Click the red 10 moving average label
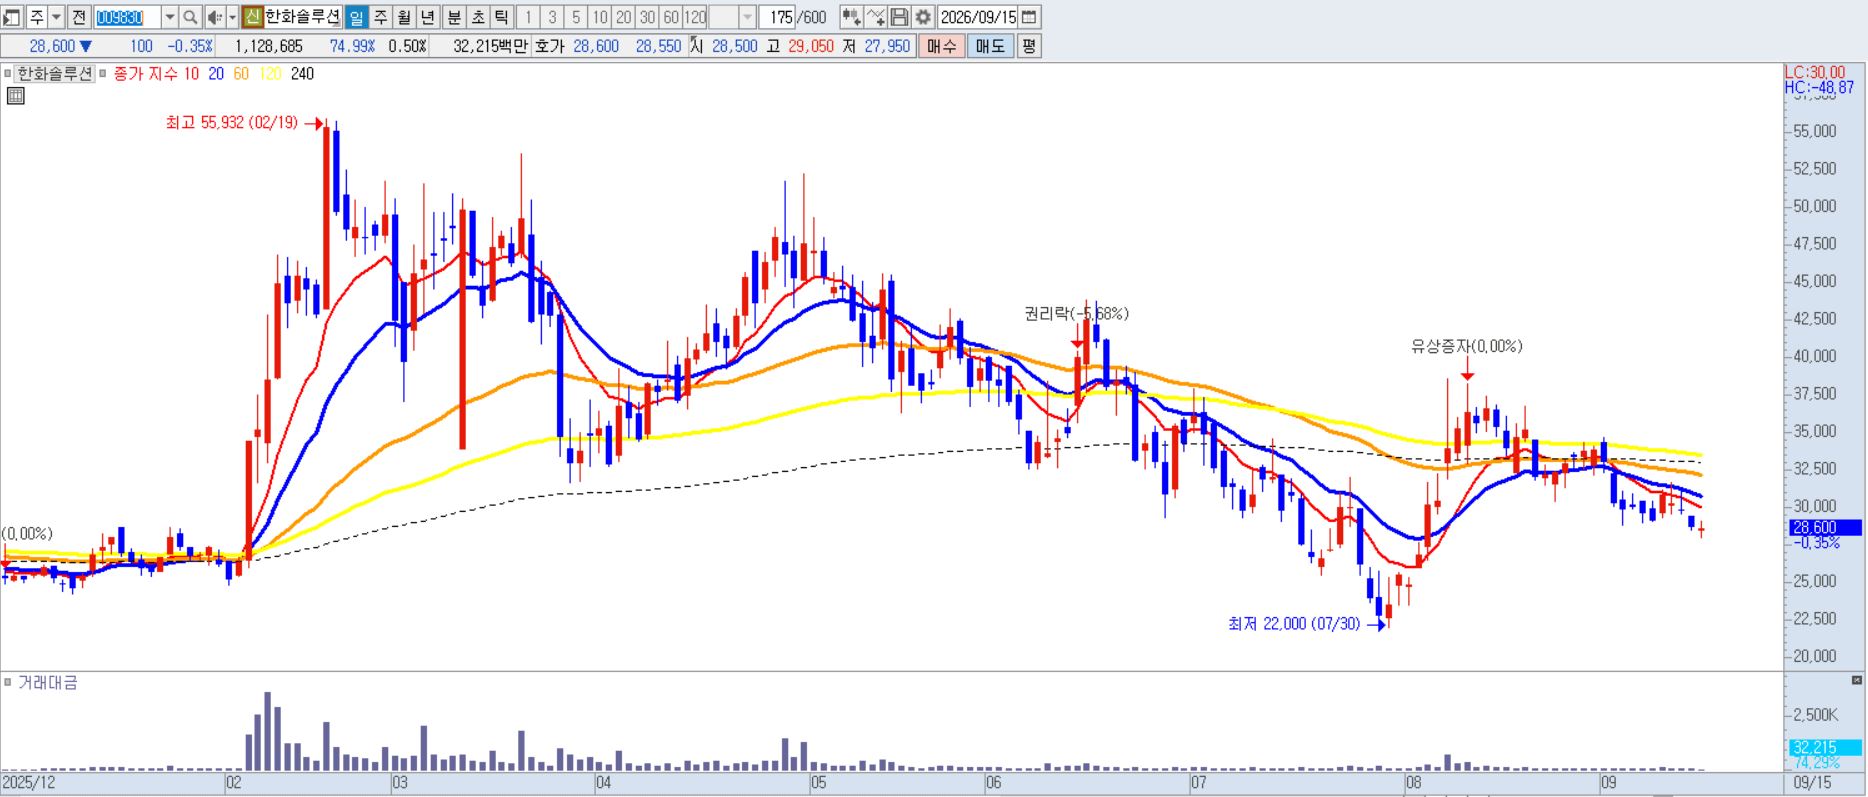Image resolution: width=1868 pixels, height=797 pixels. 191,74
